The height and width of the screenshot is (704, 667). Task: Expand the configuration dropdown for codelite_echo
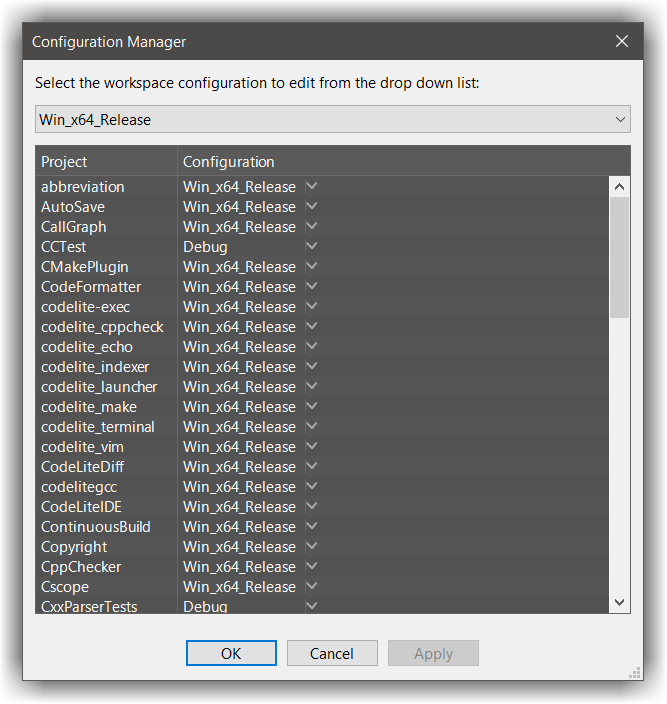coord(312,346)
